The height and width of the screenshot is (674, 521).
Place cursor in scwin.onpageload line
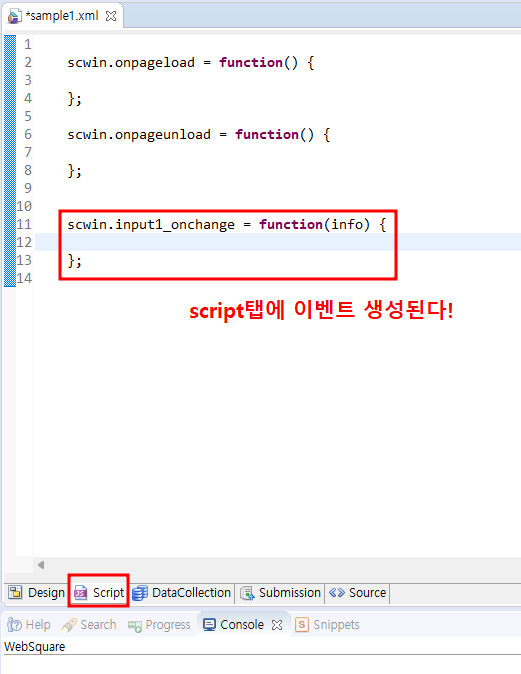point(191,63)
